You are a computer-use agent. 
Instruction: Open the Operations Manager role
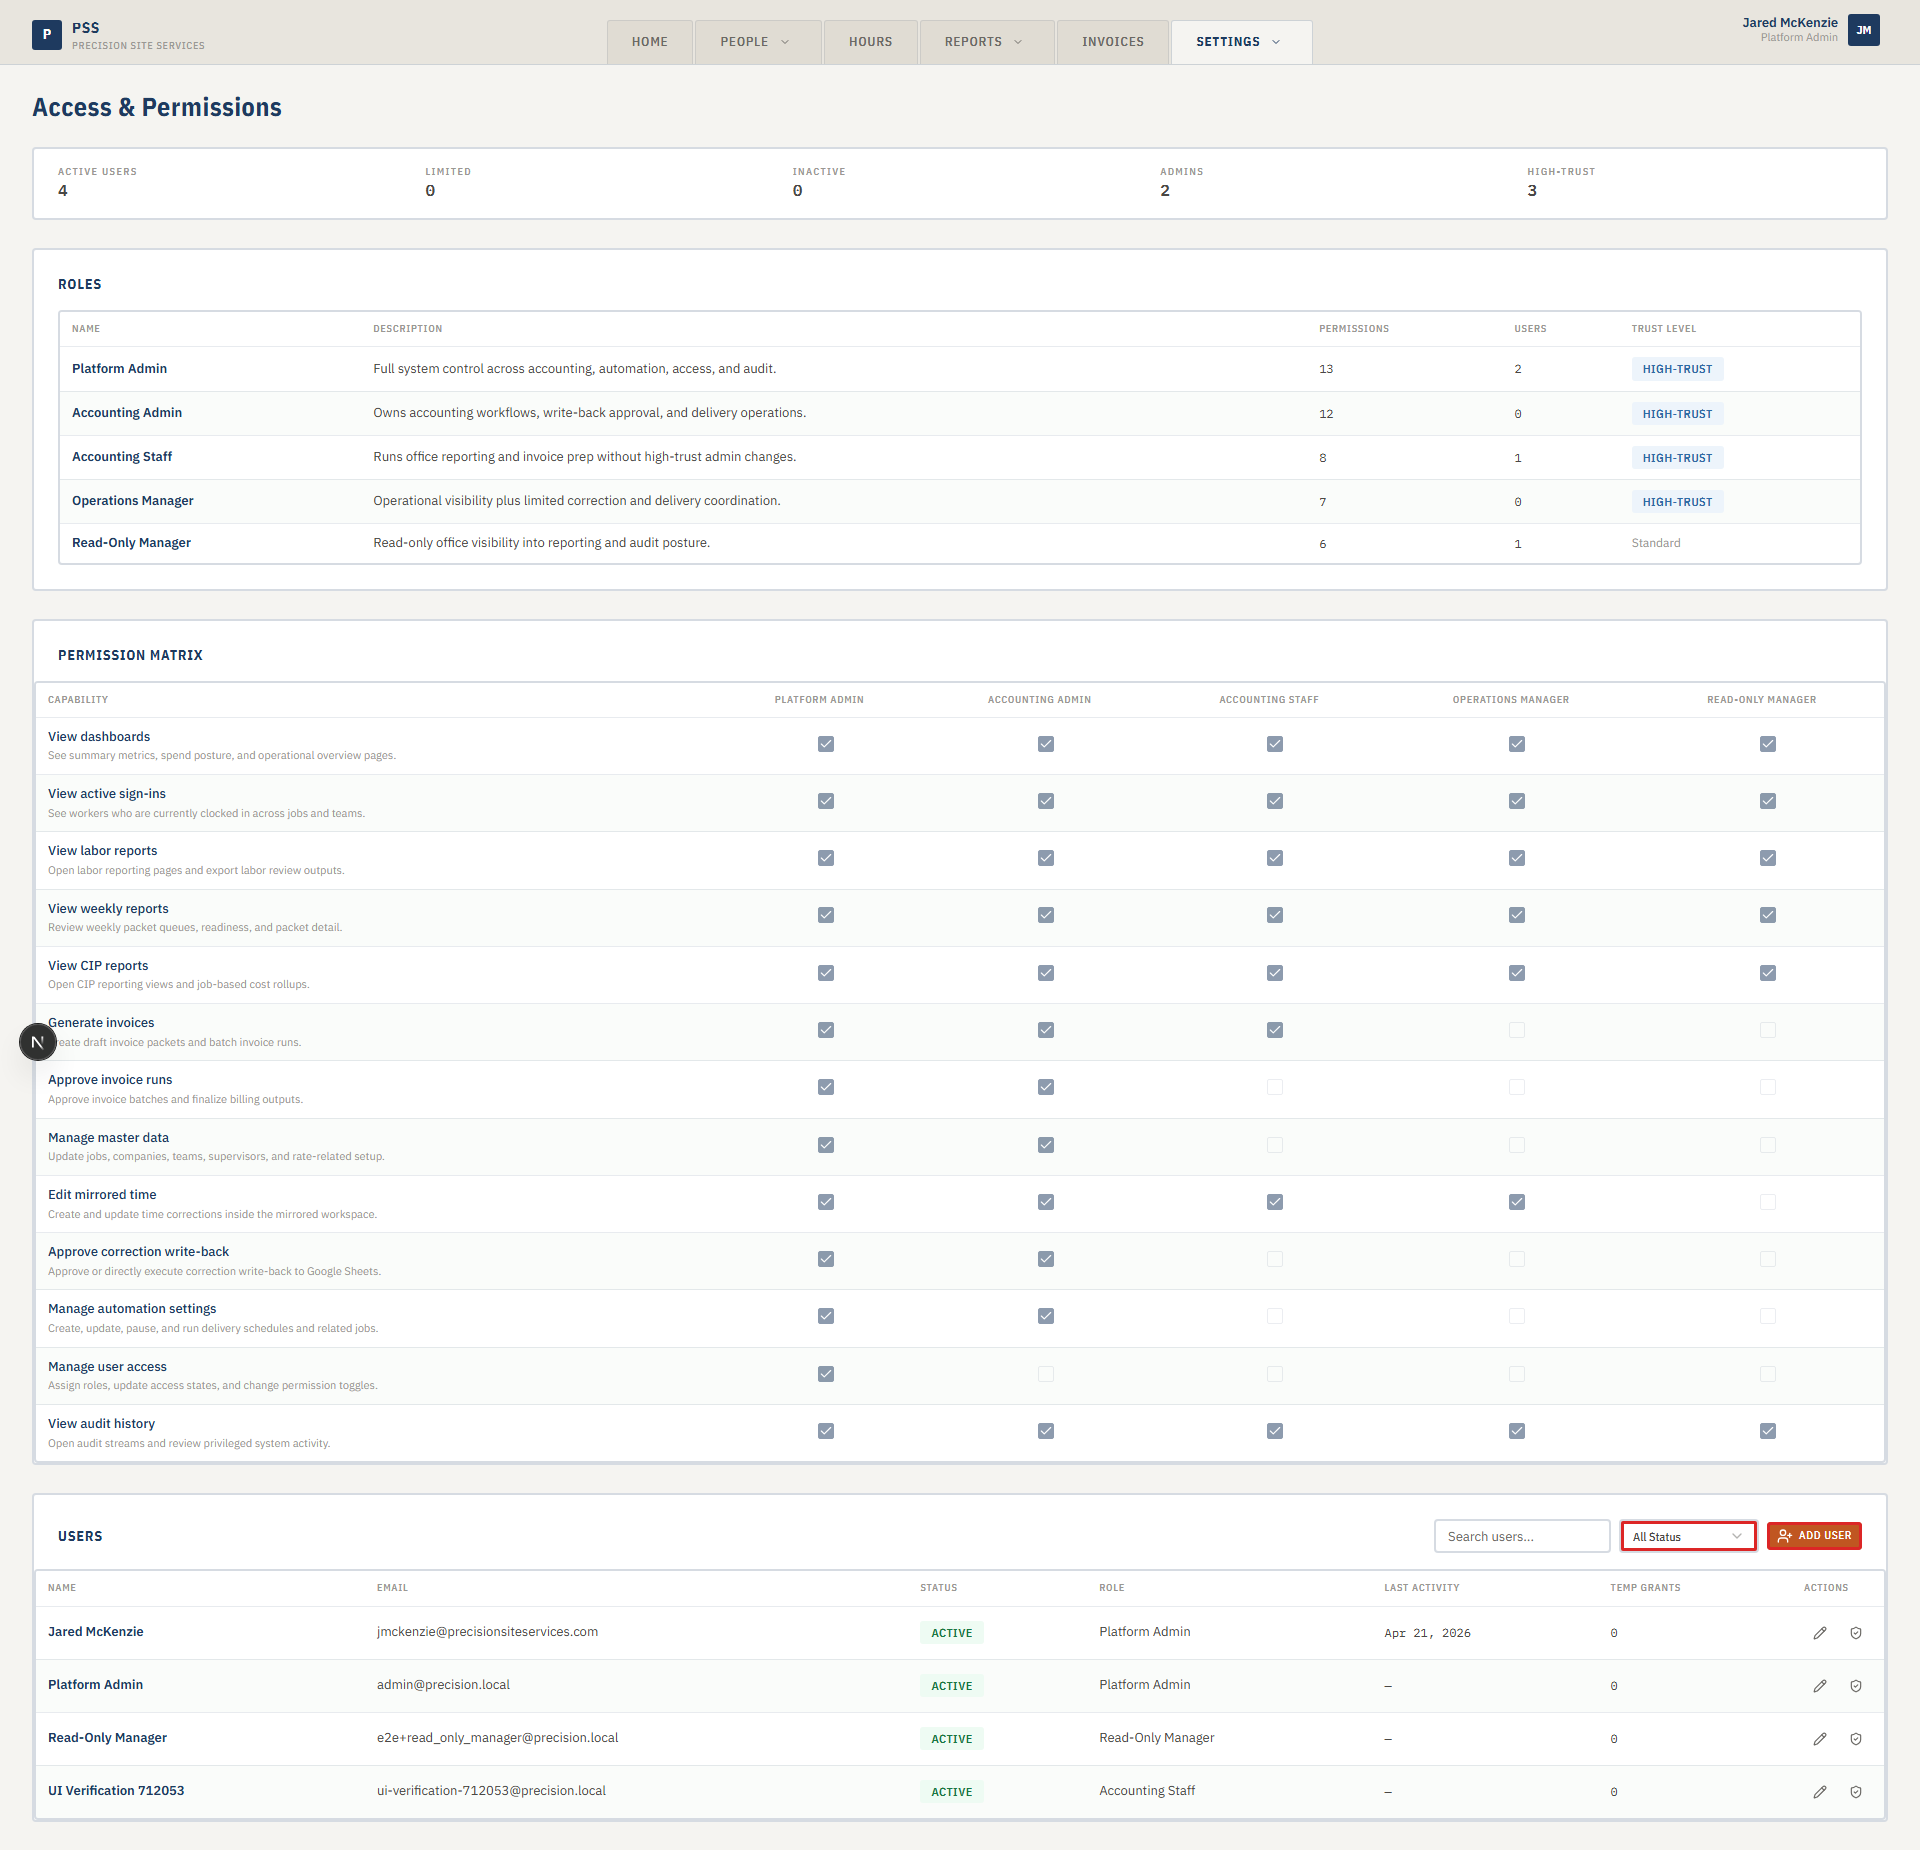tap(133, 501)
